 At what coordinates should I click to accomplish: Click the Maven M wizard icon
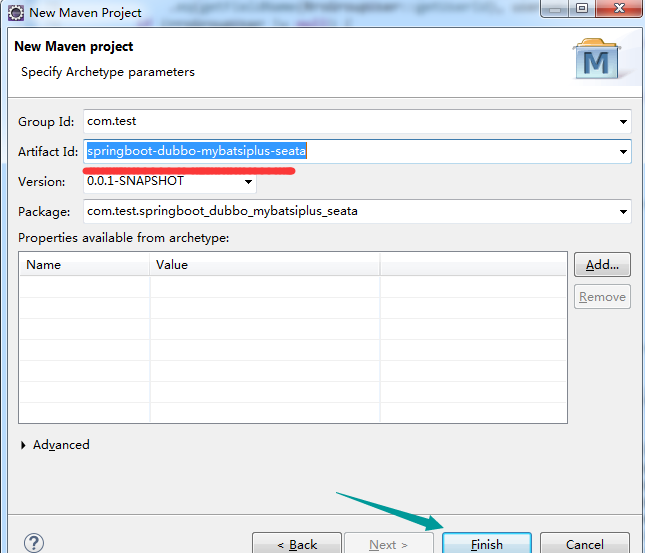click(598, 60)
